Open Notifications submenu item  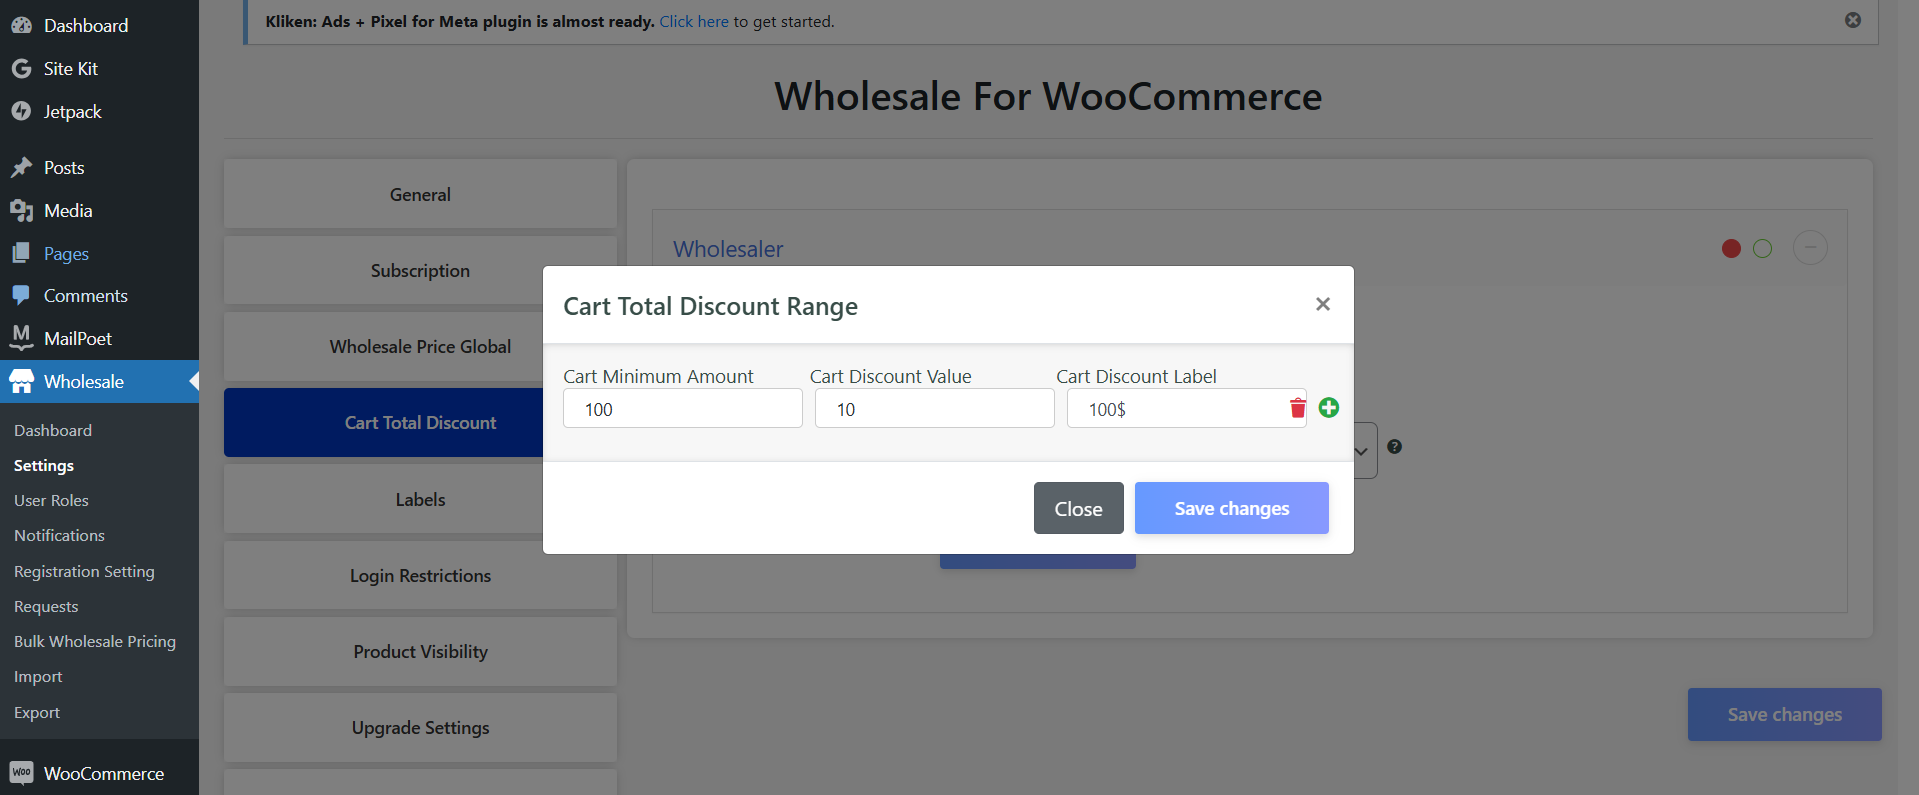click(59, 535)
